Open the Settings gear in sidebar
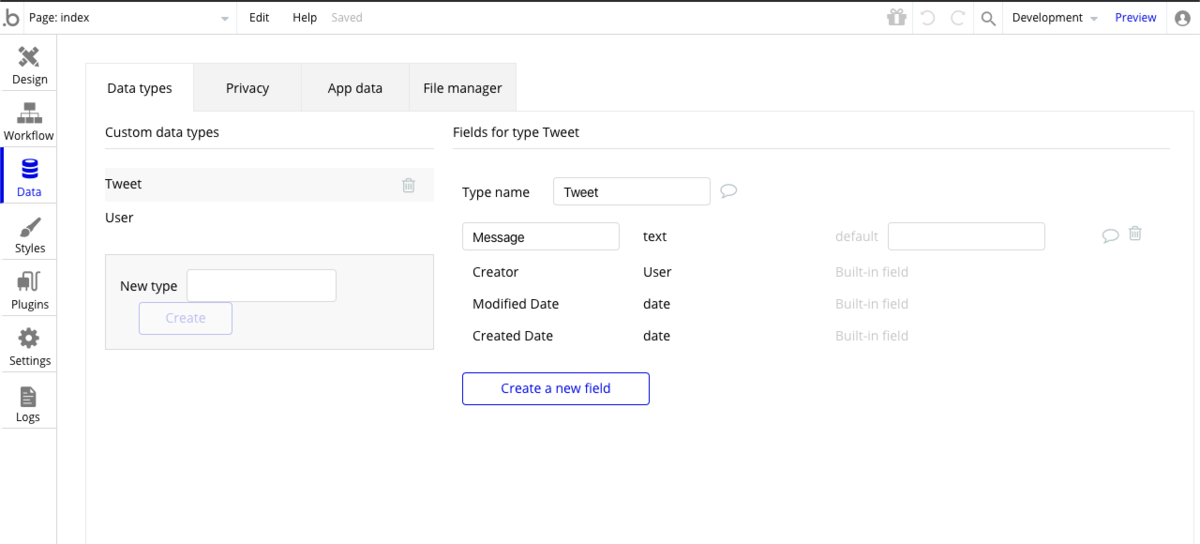 [29, 346]
